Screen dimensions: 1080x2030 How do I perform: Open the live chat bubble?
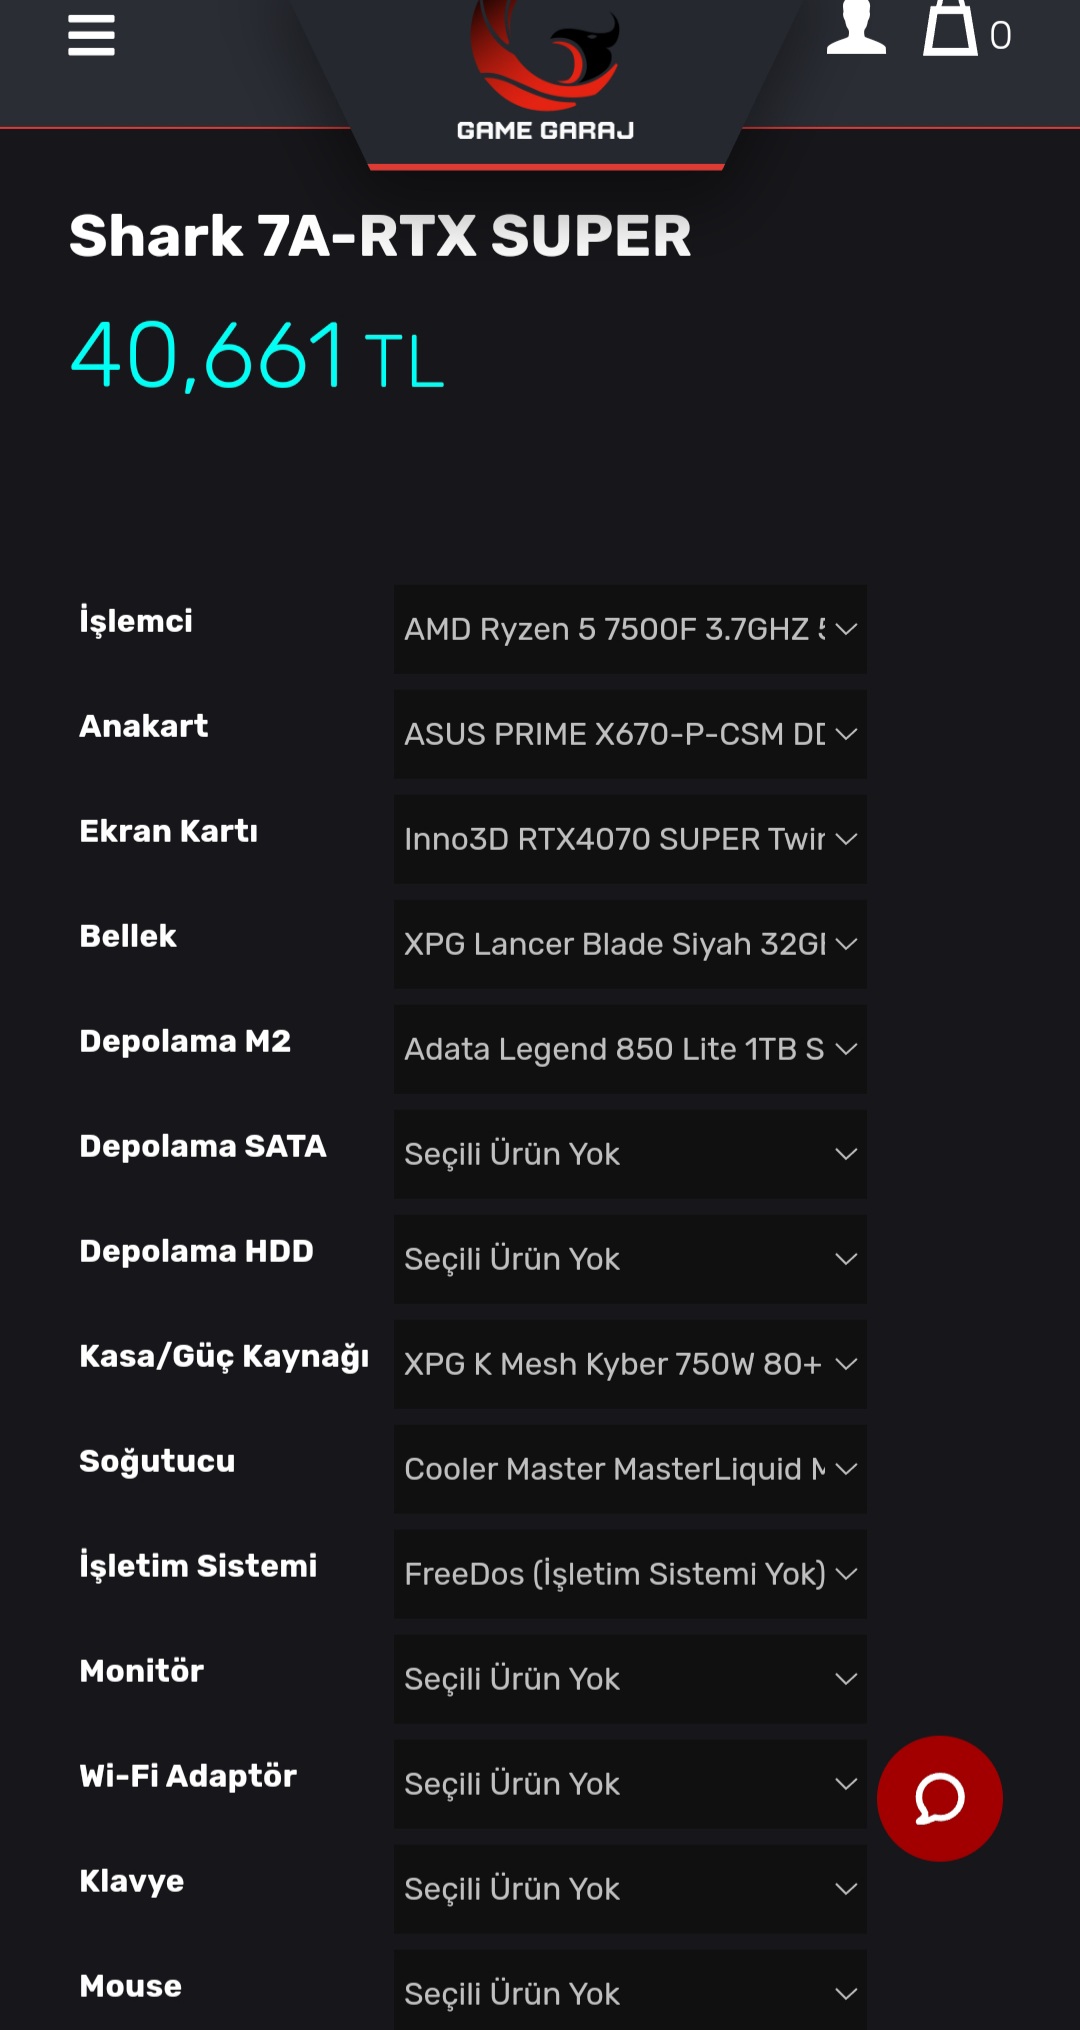939,1798
